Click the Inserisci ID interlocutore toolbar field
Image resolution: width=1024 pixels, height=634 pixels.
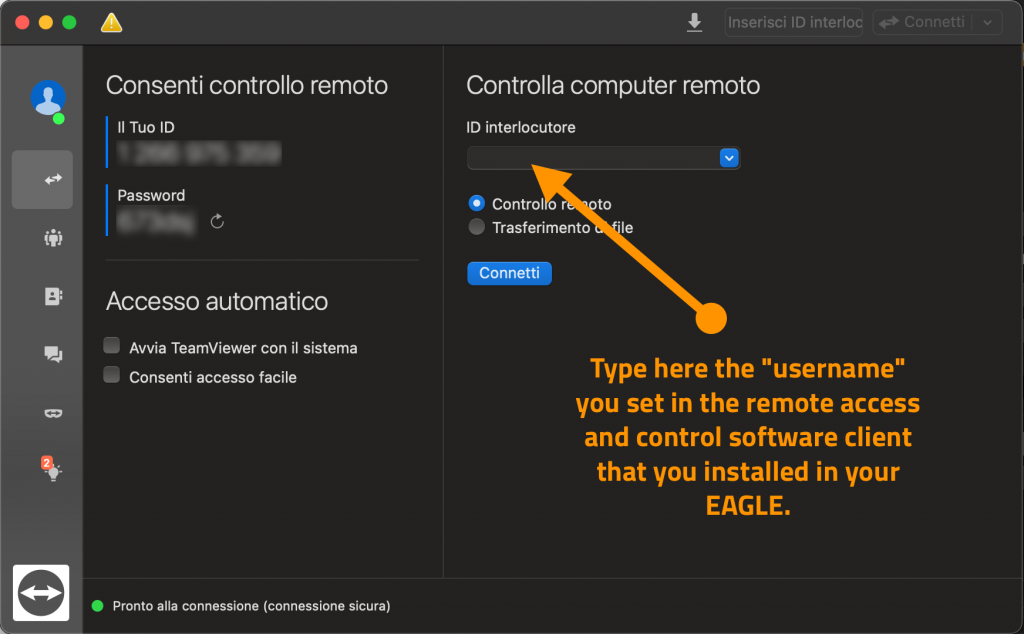(793, 22)
